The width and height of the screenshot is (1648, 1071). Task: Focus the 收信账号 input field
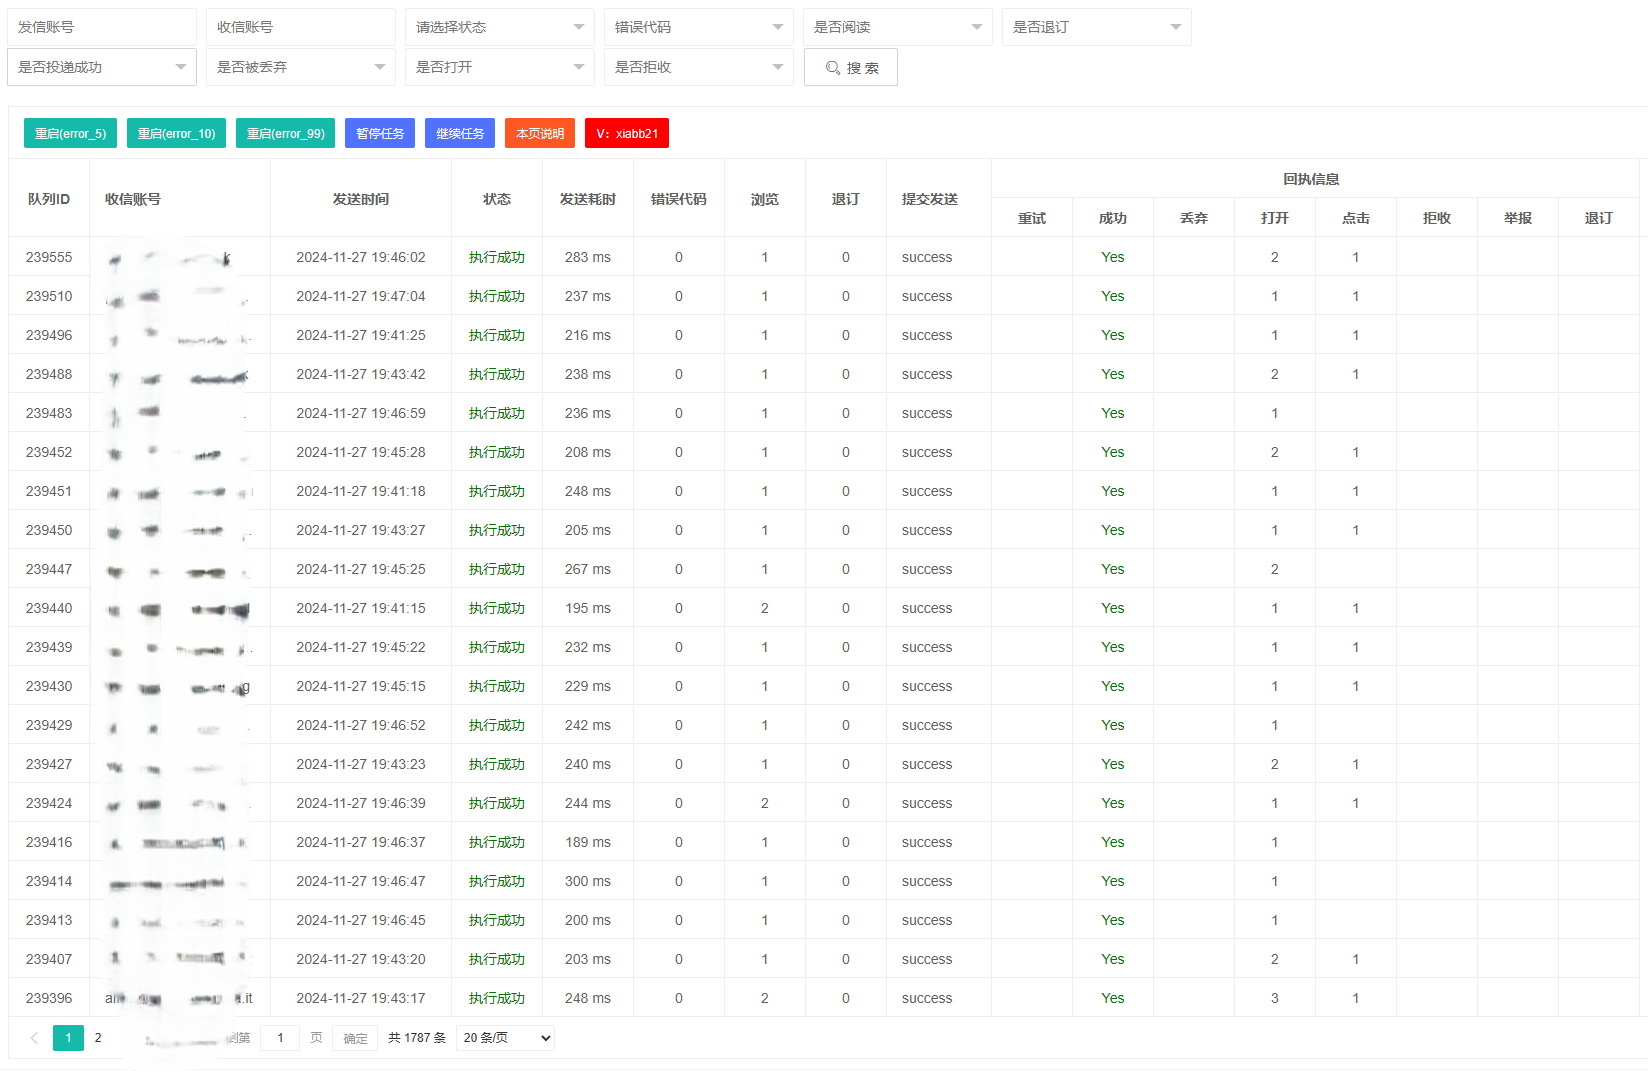coord(301,27)
